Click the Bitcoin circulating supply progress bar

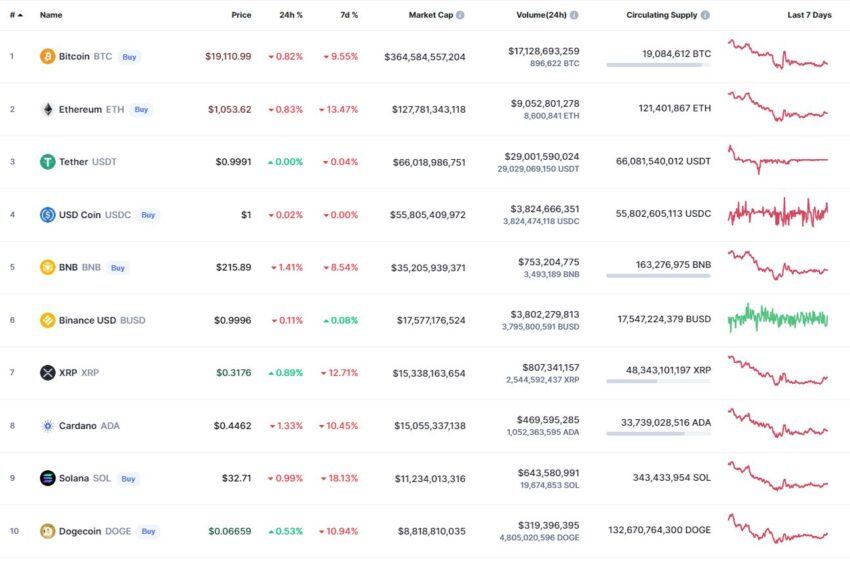(x=658, y=65)
